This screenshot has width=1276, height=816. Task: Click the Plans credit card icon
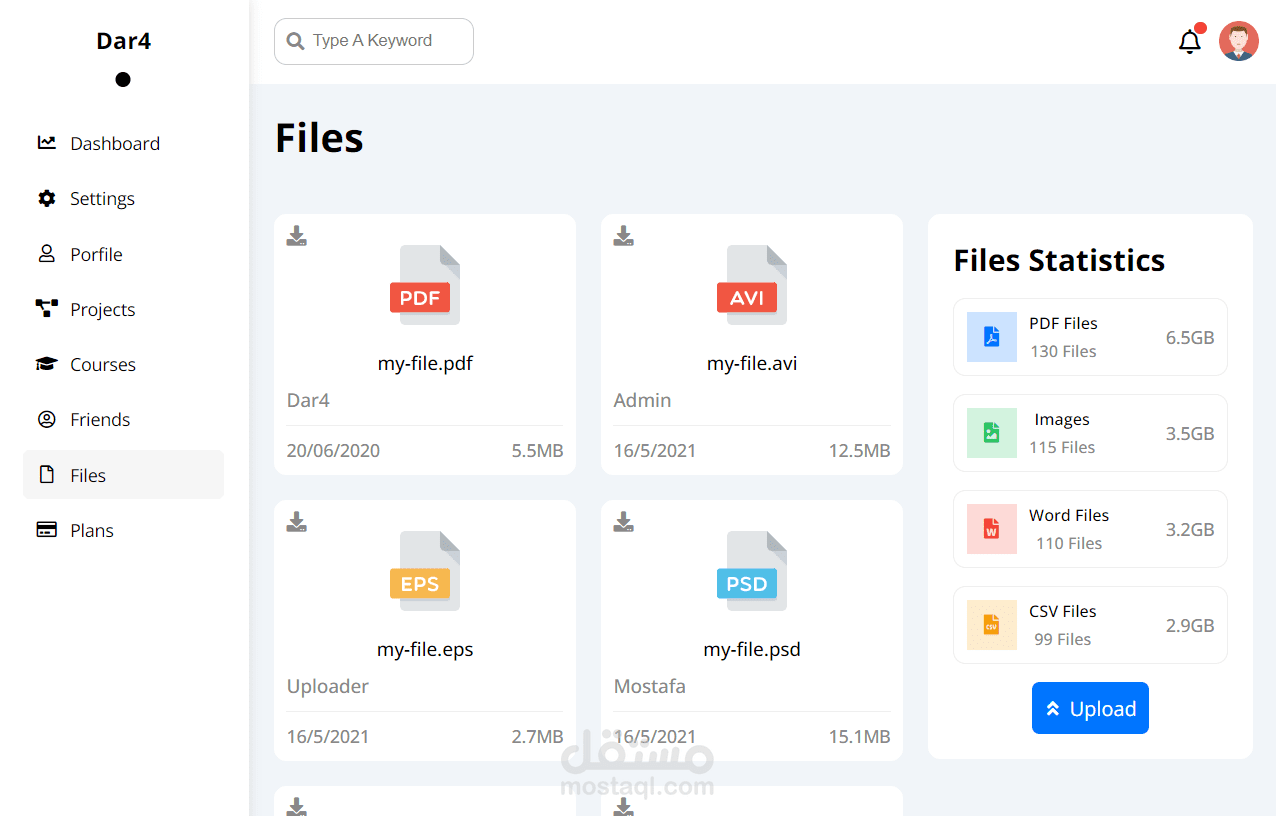pos(47,530)
